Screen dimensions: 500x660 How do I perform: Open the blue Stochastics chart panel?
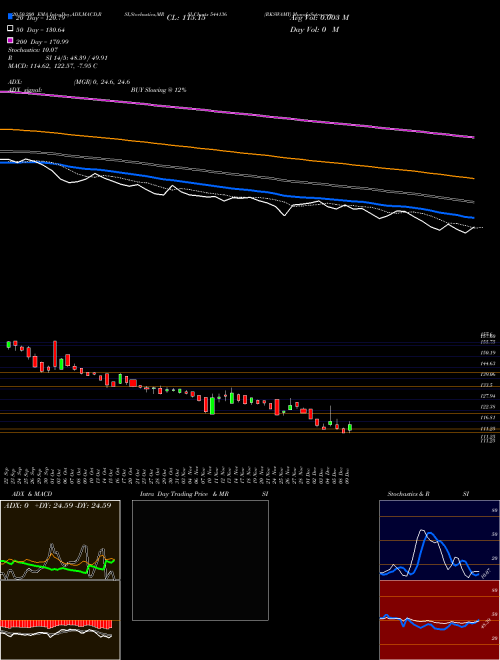click(x=439, y=540)
